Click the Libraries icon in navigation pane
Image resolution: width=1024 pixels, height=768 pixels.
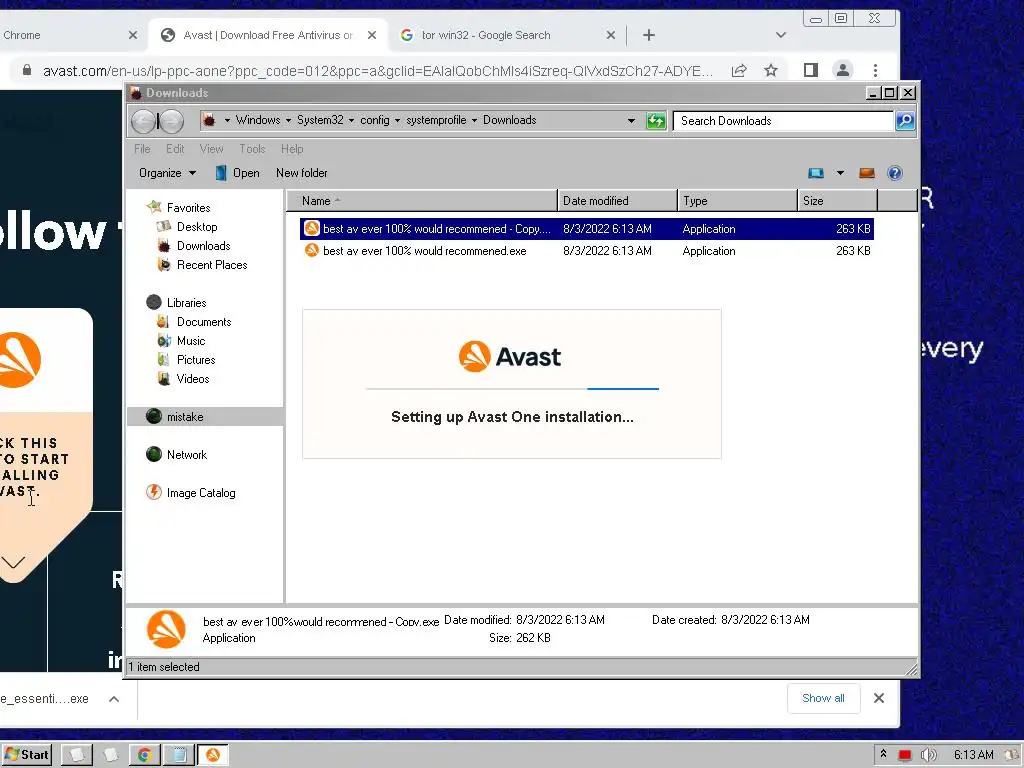[x=153, y=302]
